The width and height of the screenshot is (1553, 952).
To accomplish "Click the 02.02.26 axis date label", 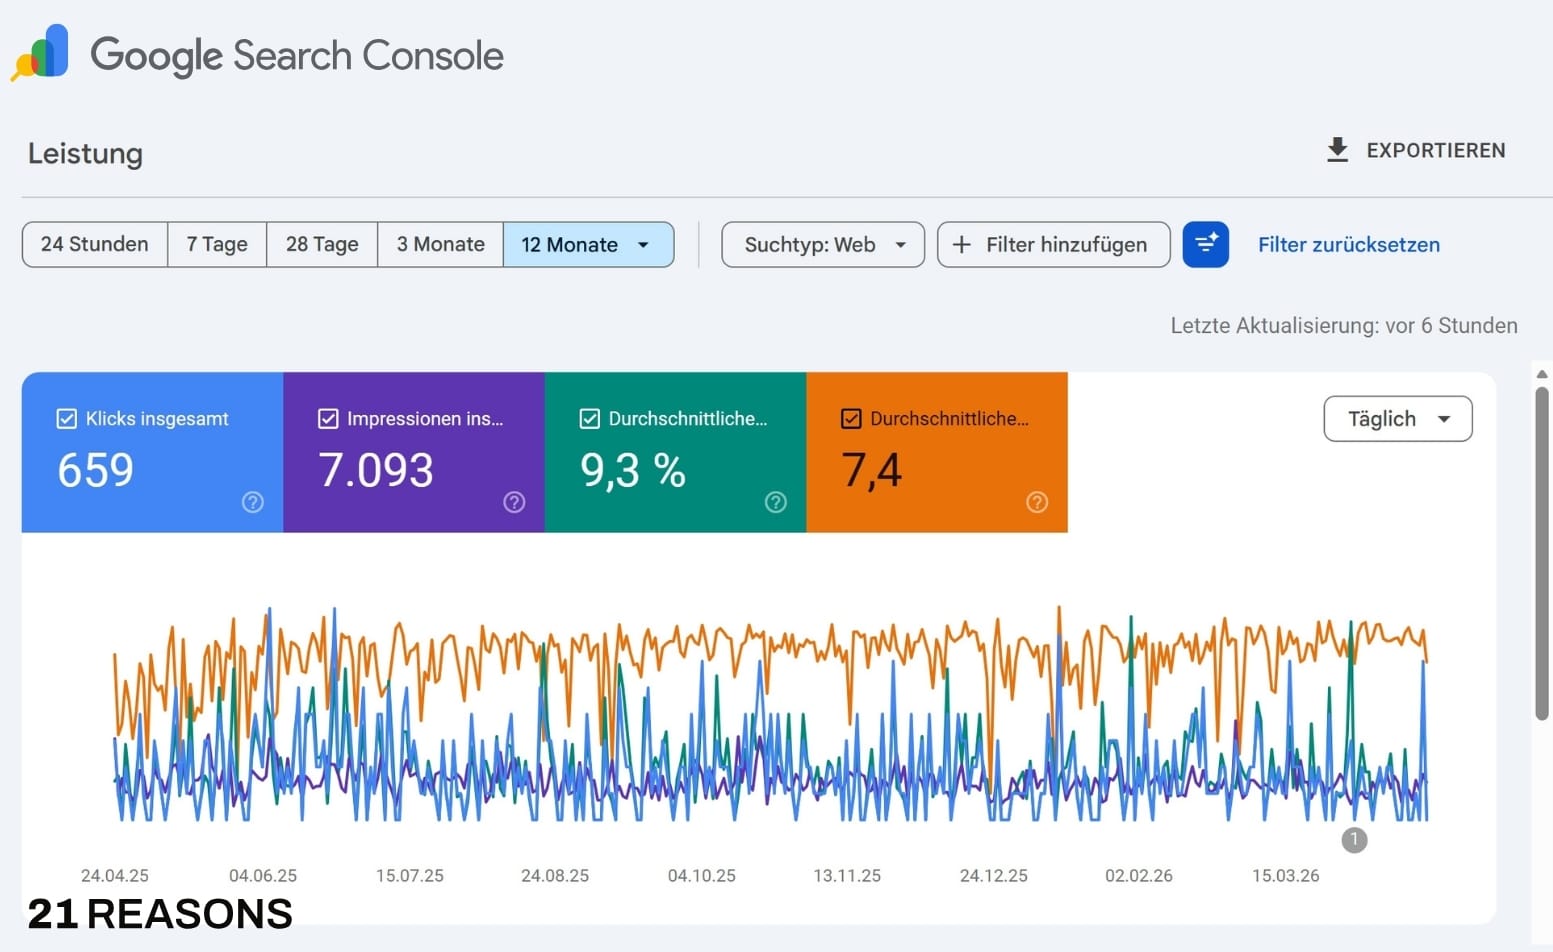I will (x=1139, y=876).
